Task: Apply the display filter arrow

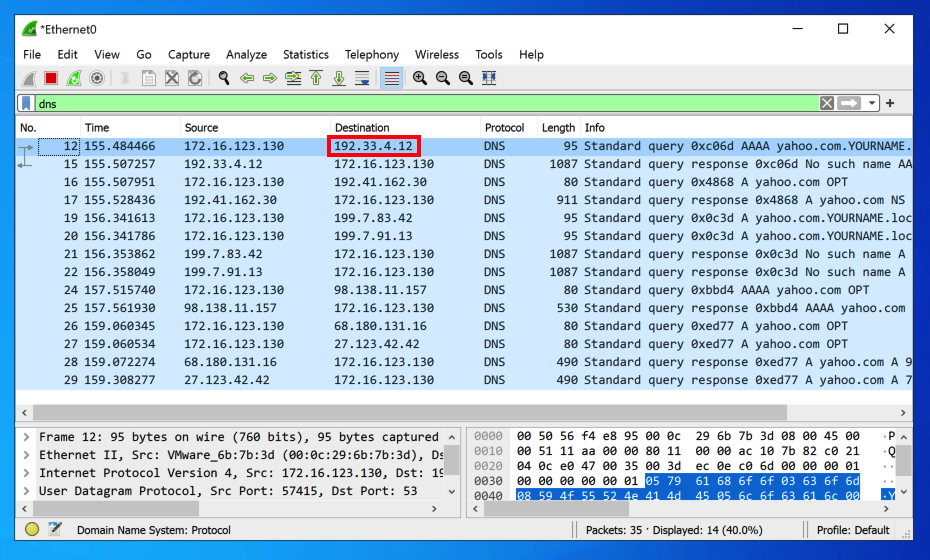Action: click(849, 103)
